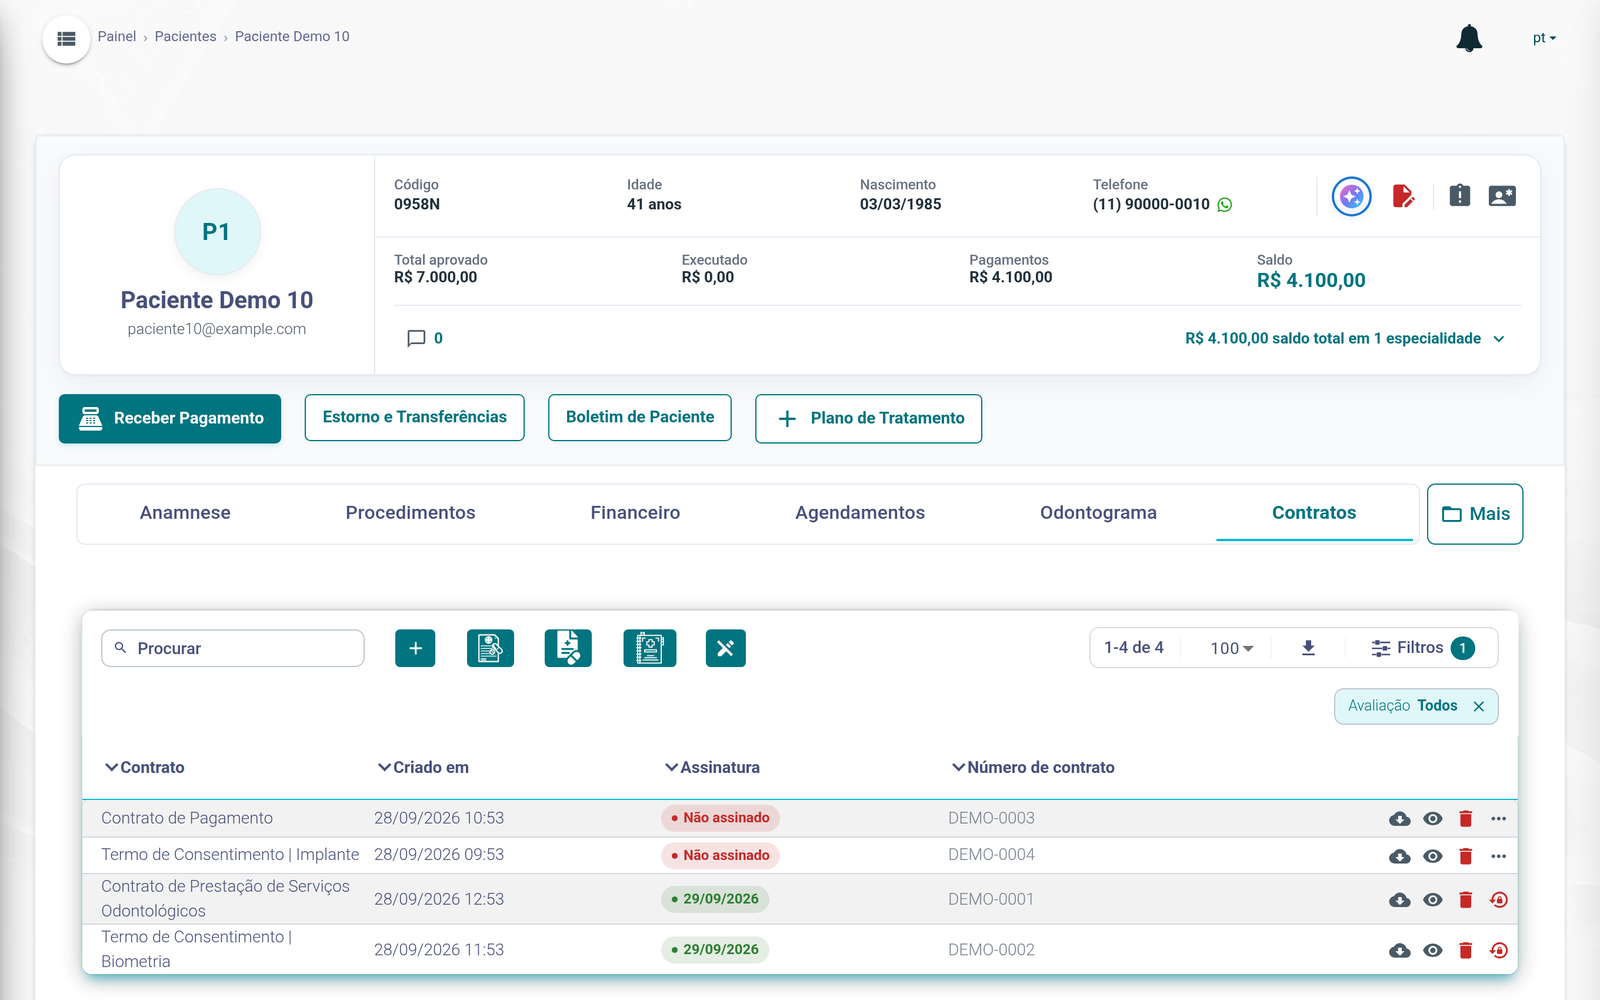Download Contrato de Pagamento file
This screenshot has width=1600, height=1000.
(x=1400, y=819)
